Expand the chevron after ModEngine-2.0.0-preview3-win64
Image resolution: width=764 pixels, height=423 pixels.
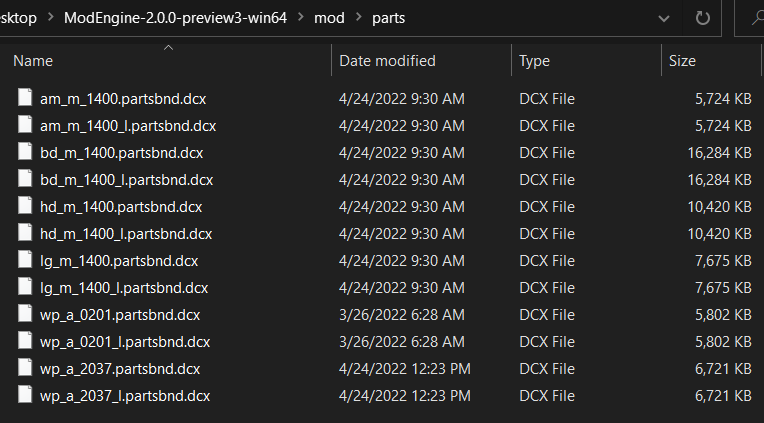click(x=298, y=18)
